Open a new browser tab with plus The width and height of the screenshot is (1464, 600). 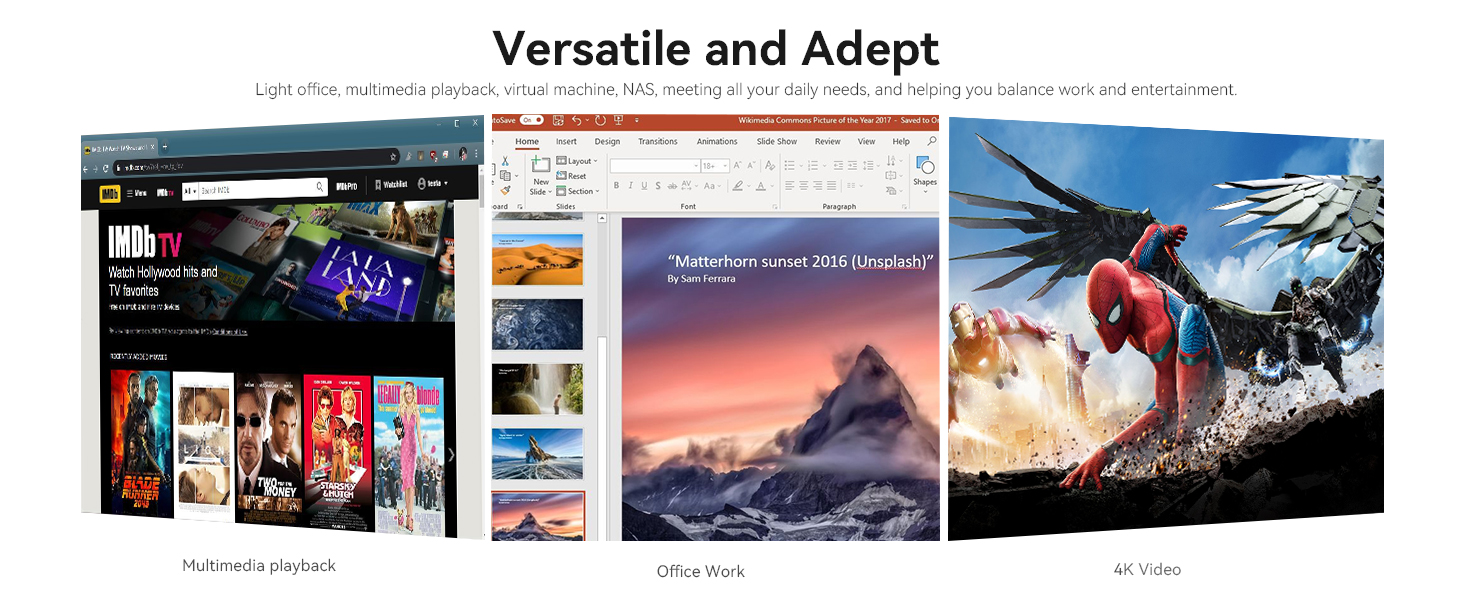[165, 147]
